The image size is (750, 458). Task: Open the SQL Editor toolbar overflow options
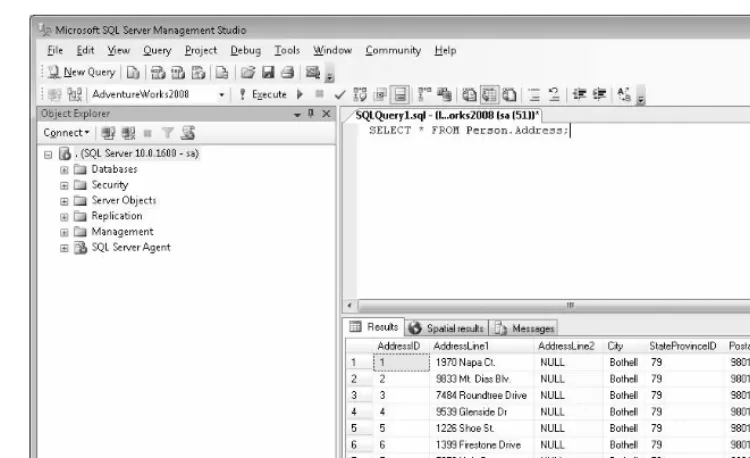point(641,97)
